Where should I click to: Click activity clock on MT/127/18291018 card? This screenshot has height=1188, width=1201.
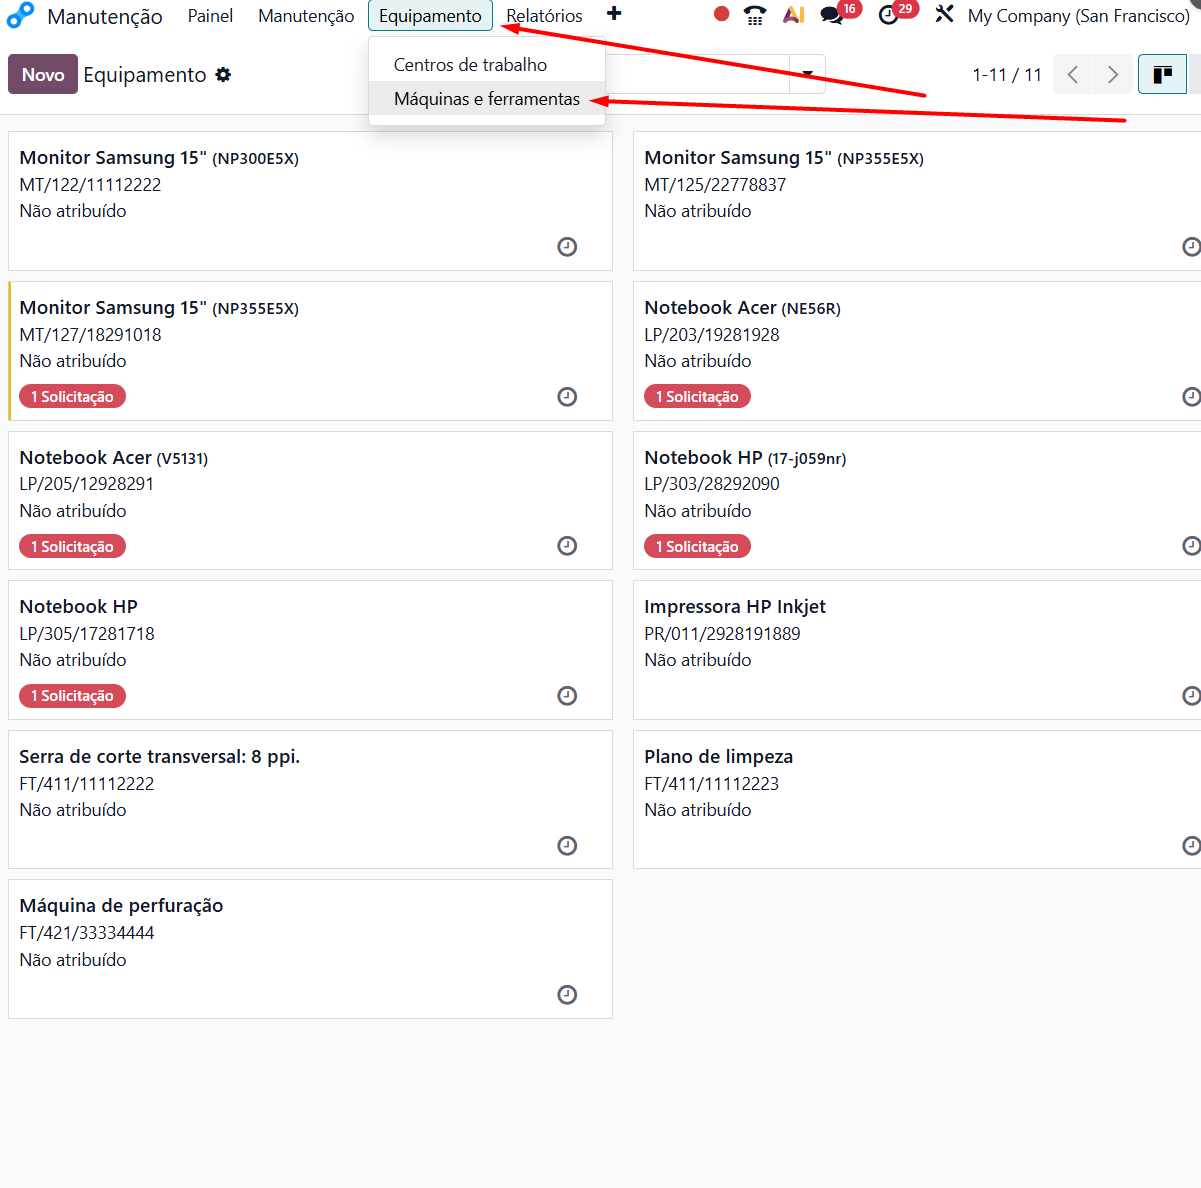(567, 397)
